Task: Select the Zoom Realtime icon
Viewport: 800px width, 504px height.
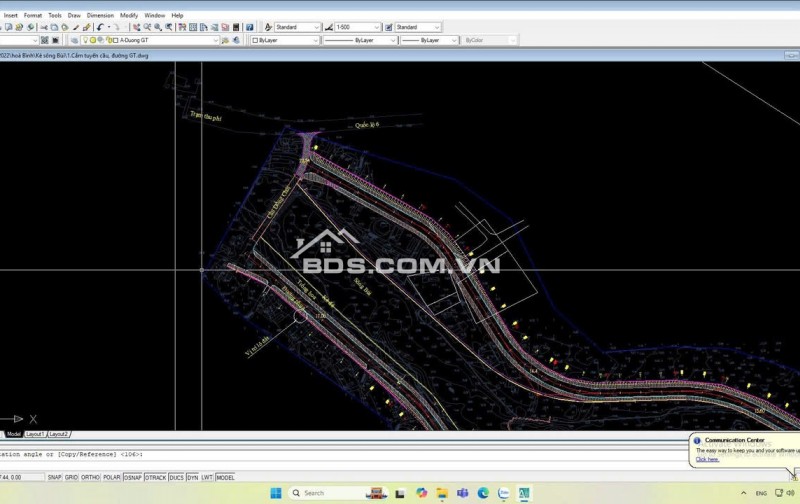Action: click(x=147, y=27)
